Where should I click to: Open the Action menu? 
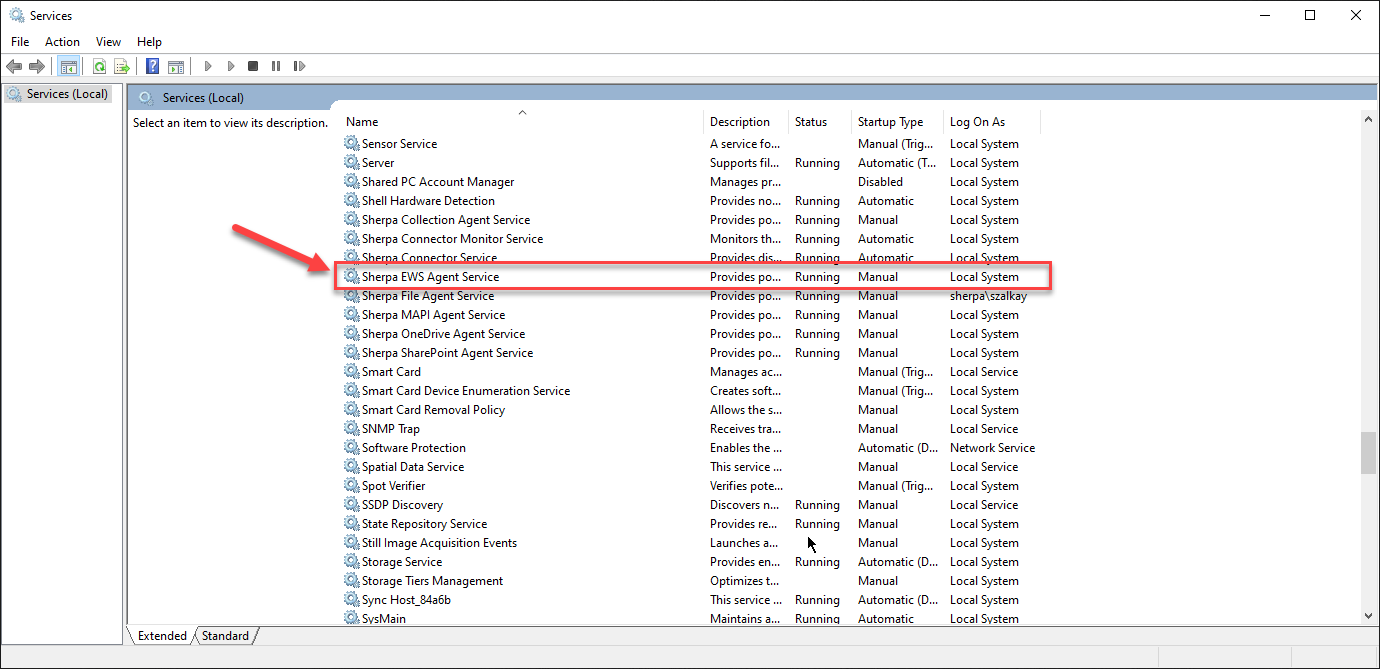62,42
